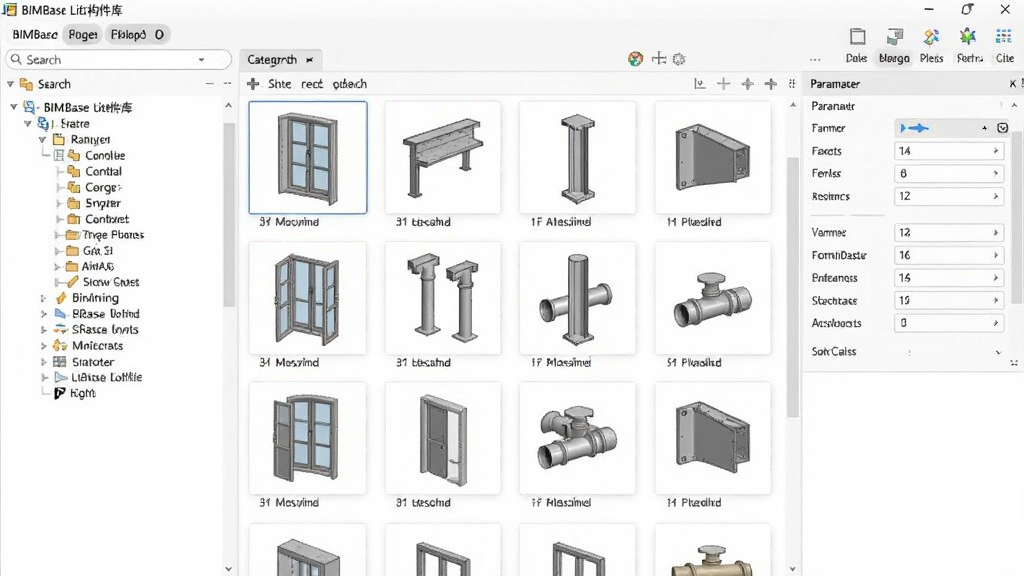
Task: Click the plus icon before Shte
Action: coord(253,84)
